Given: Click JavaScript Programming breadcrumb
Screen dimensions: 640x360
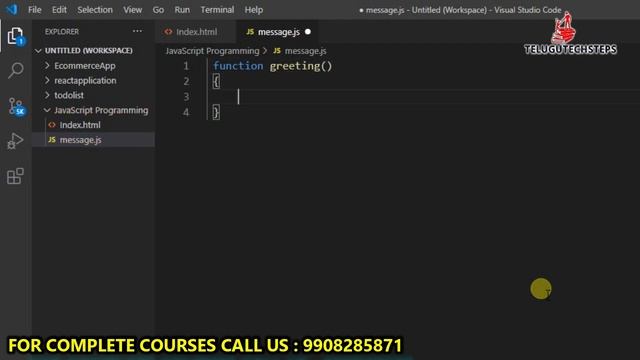Looking at the screenshot, I should click(212, 51).
